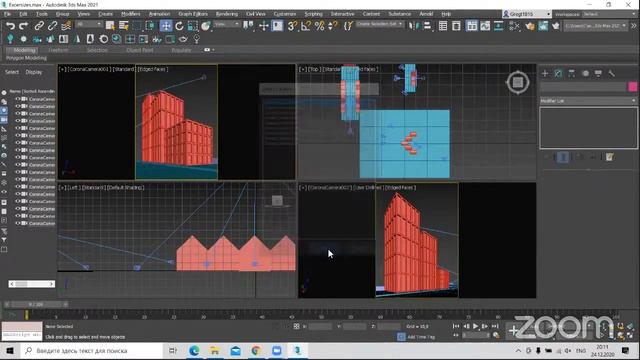Viewport: 640px width, 360px height.
Task: Open the Rendering menu
Action: coord(227,14)
